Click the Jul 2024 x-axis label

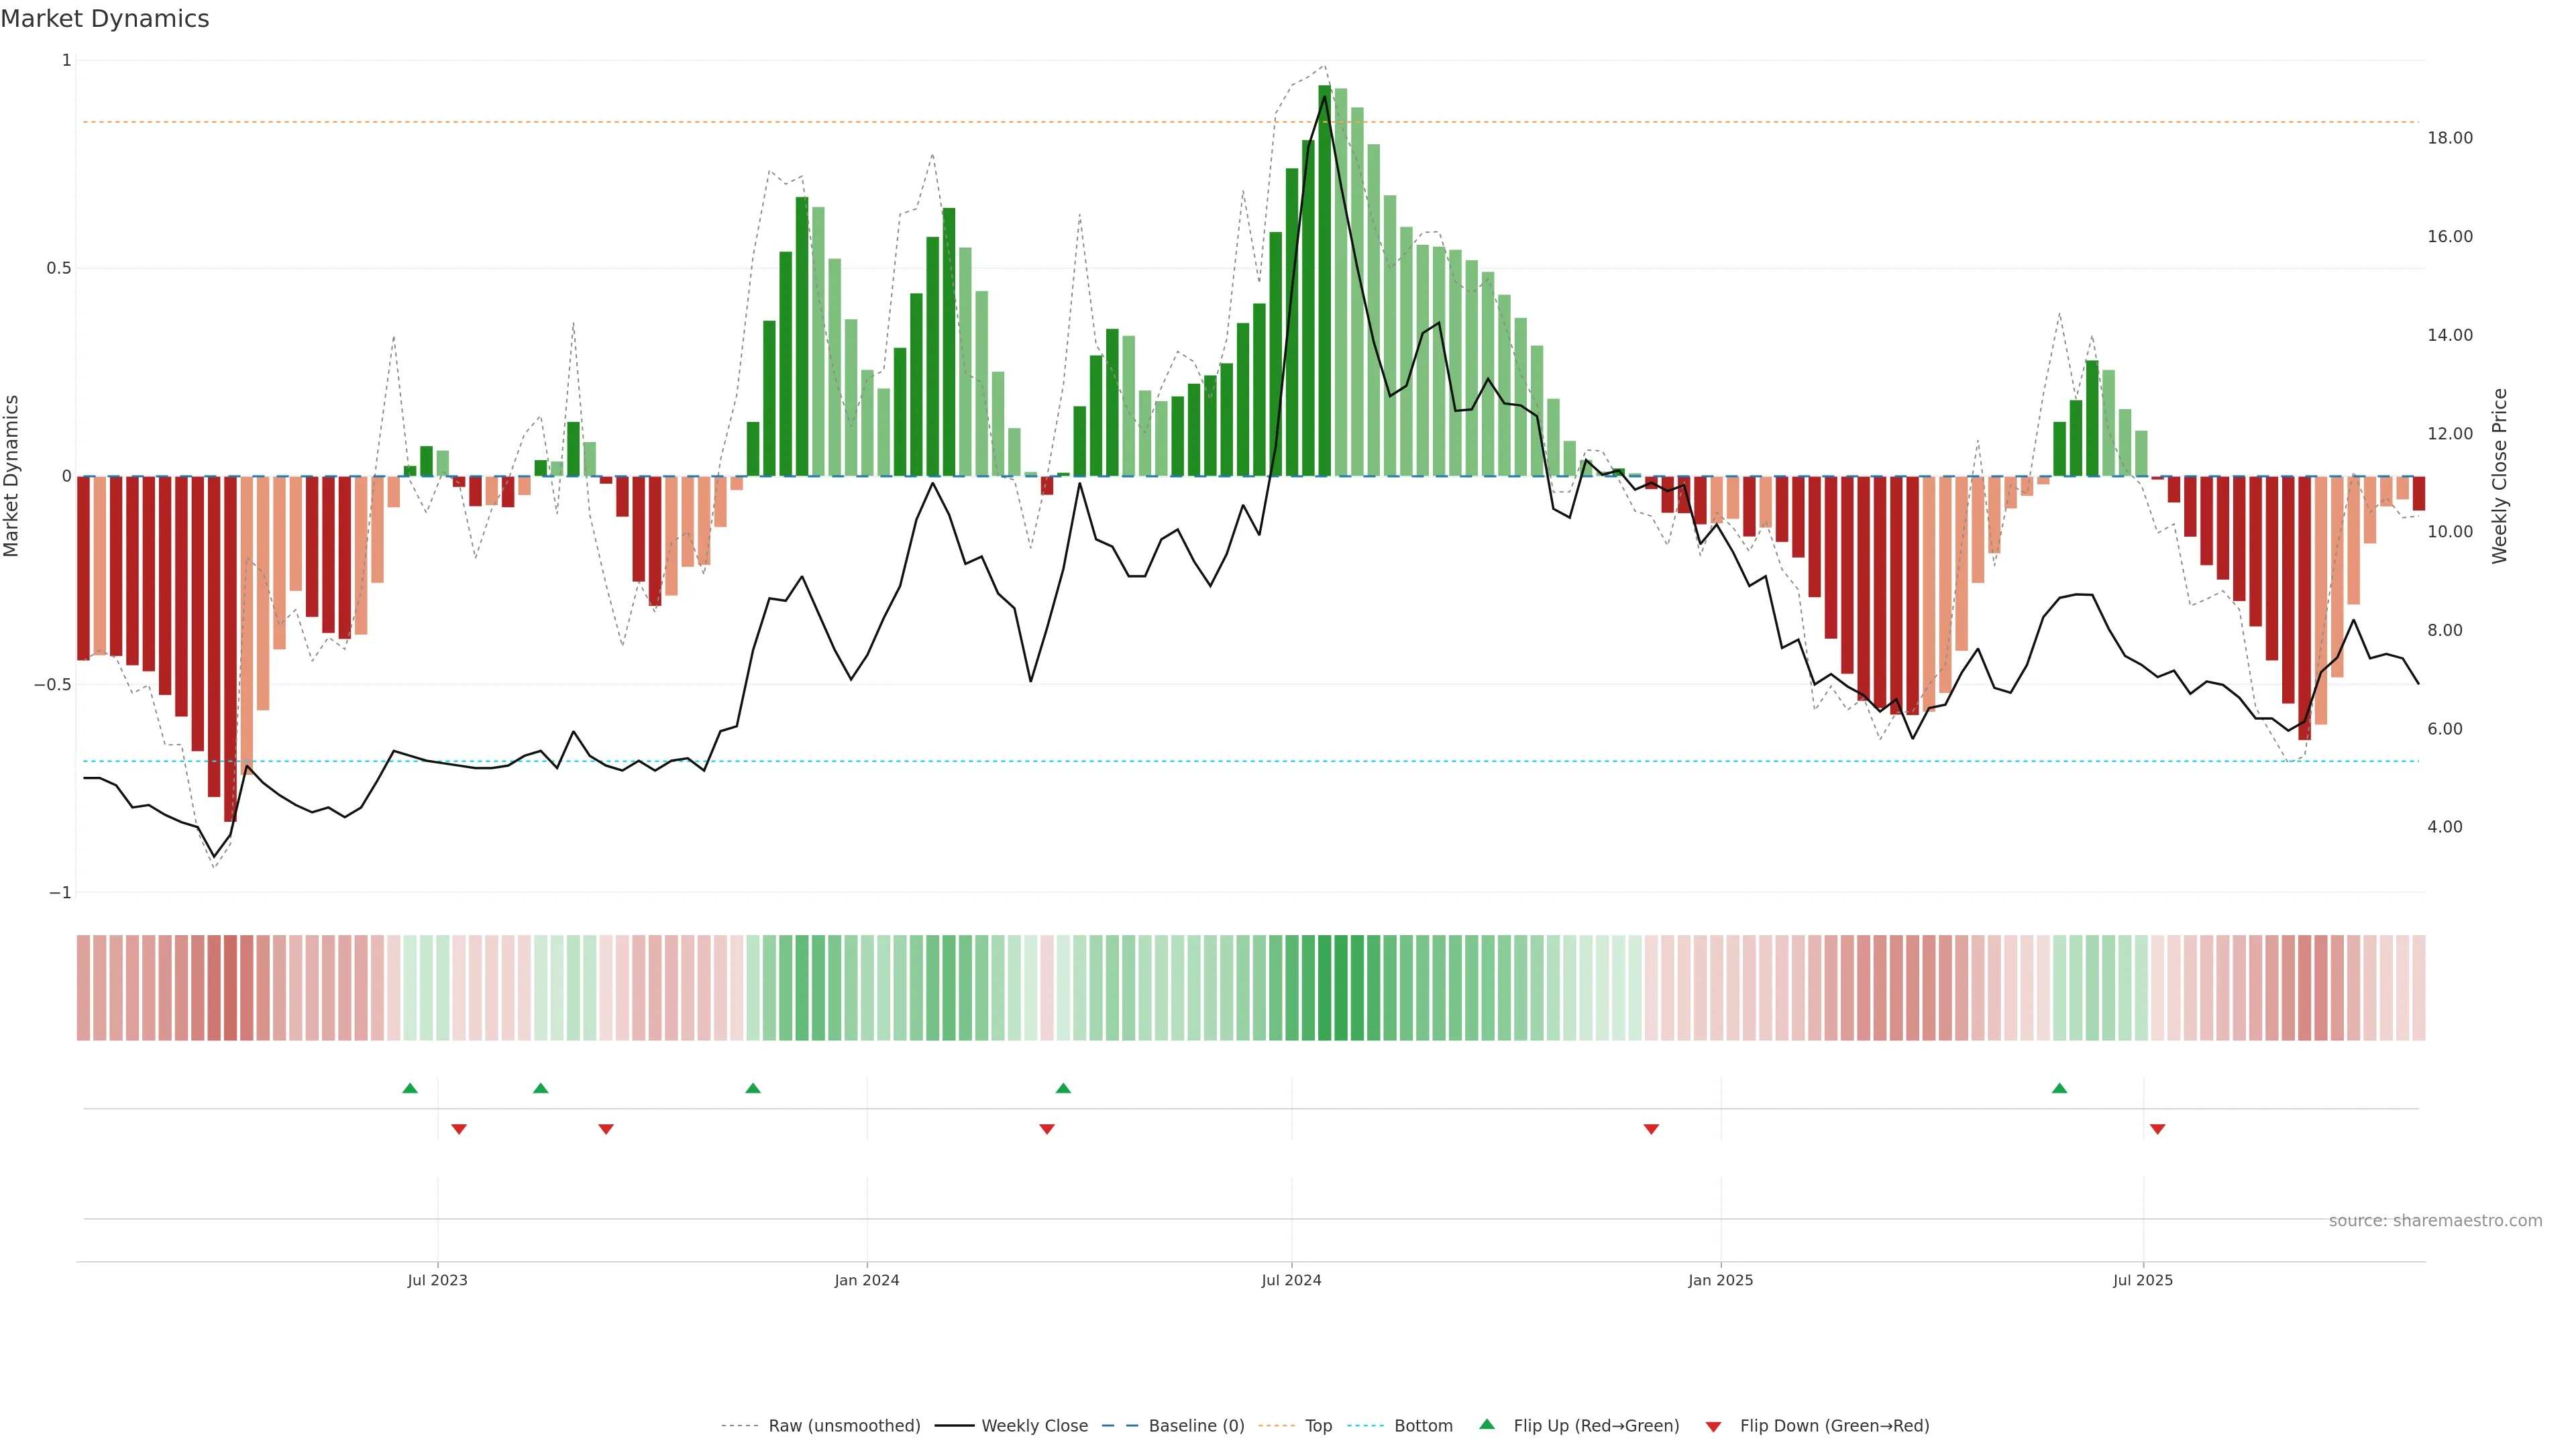pyautogui.click(x=1291, y=1280)
